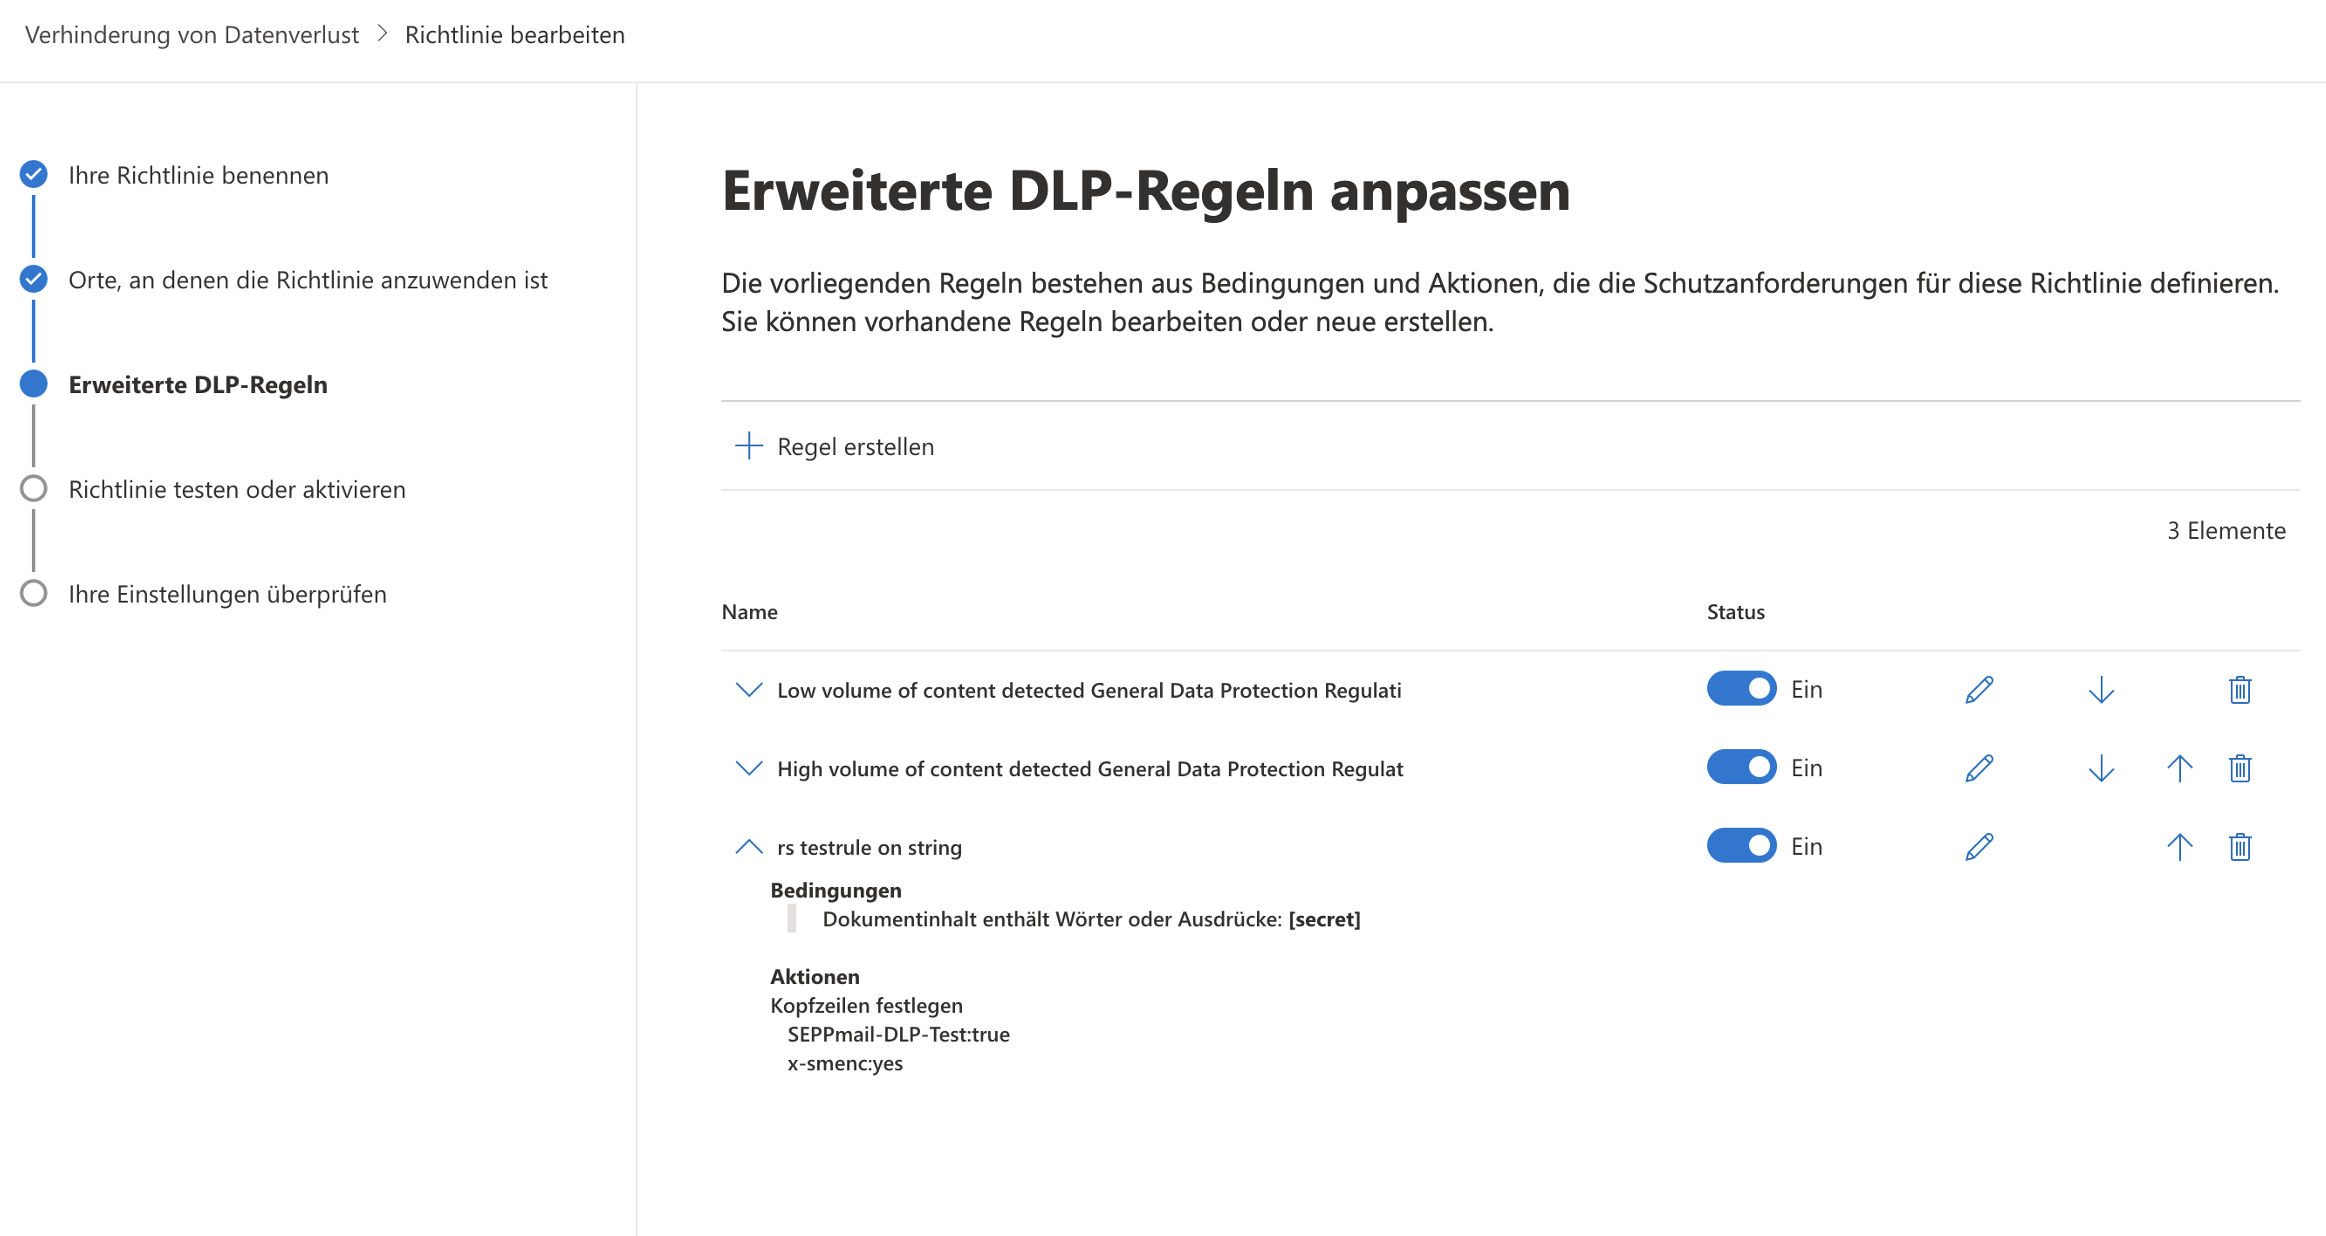Screen dimensions: 2326x1236
Task: Expand the "High volume of content detected" rule
Action: point(748,768)
